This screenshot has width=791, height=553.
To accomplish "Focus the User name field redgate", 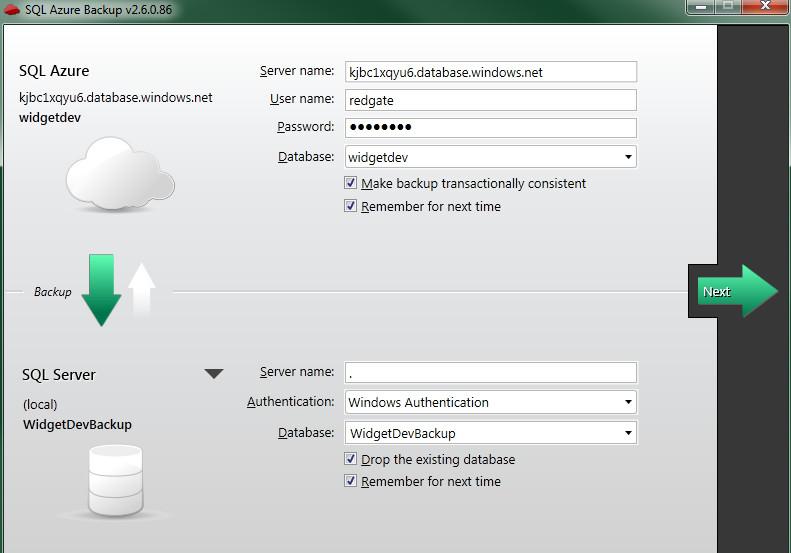I will pyautogui.click(x=491, y=100).
